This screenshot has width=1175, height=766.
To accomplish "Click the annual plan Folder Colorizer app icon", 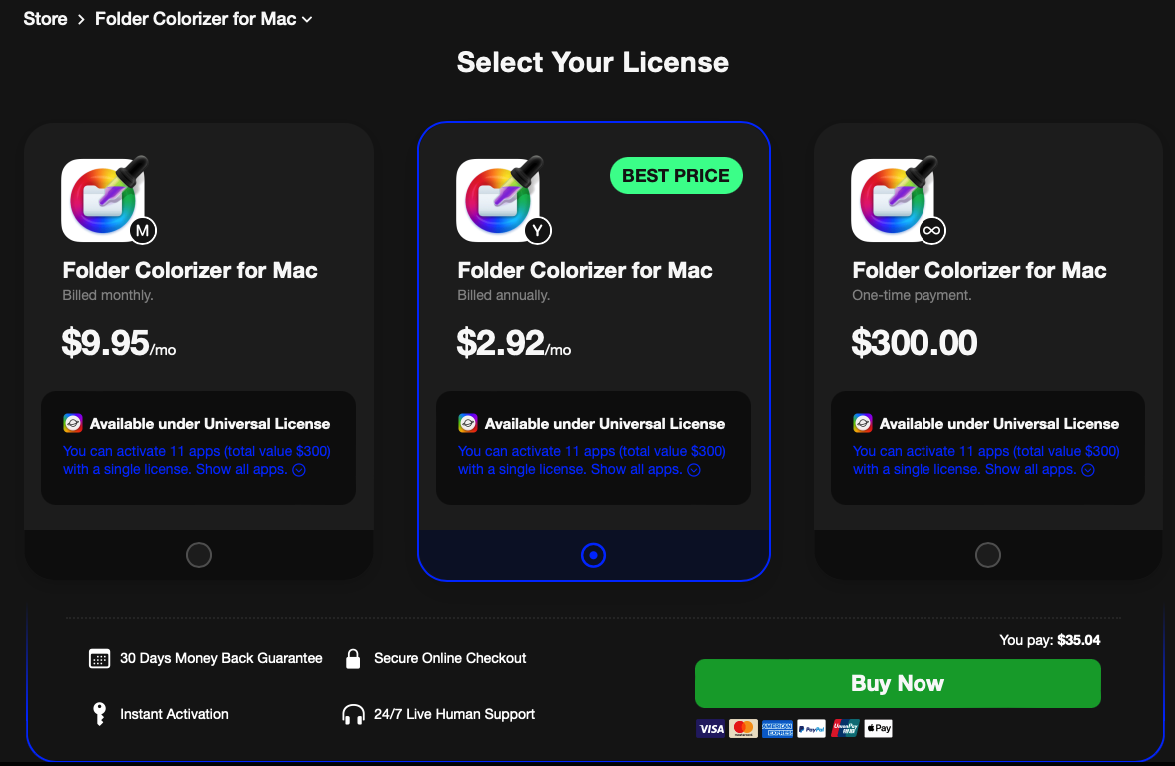I will point(498,200).
